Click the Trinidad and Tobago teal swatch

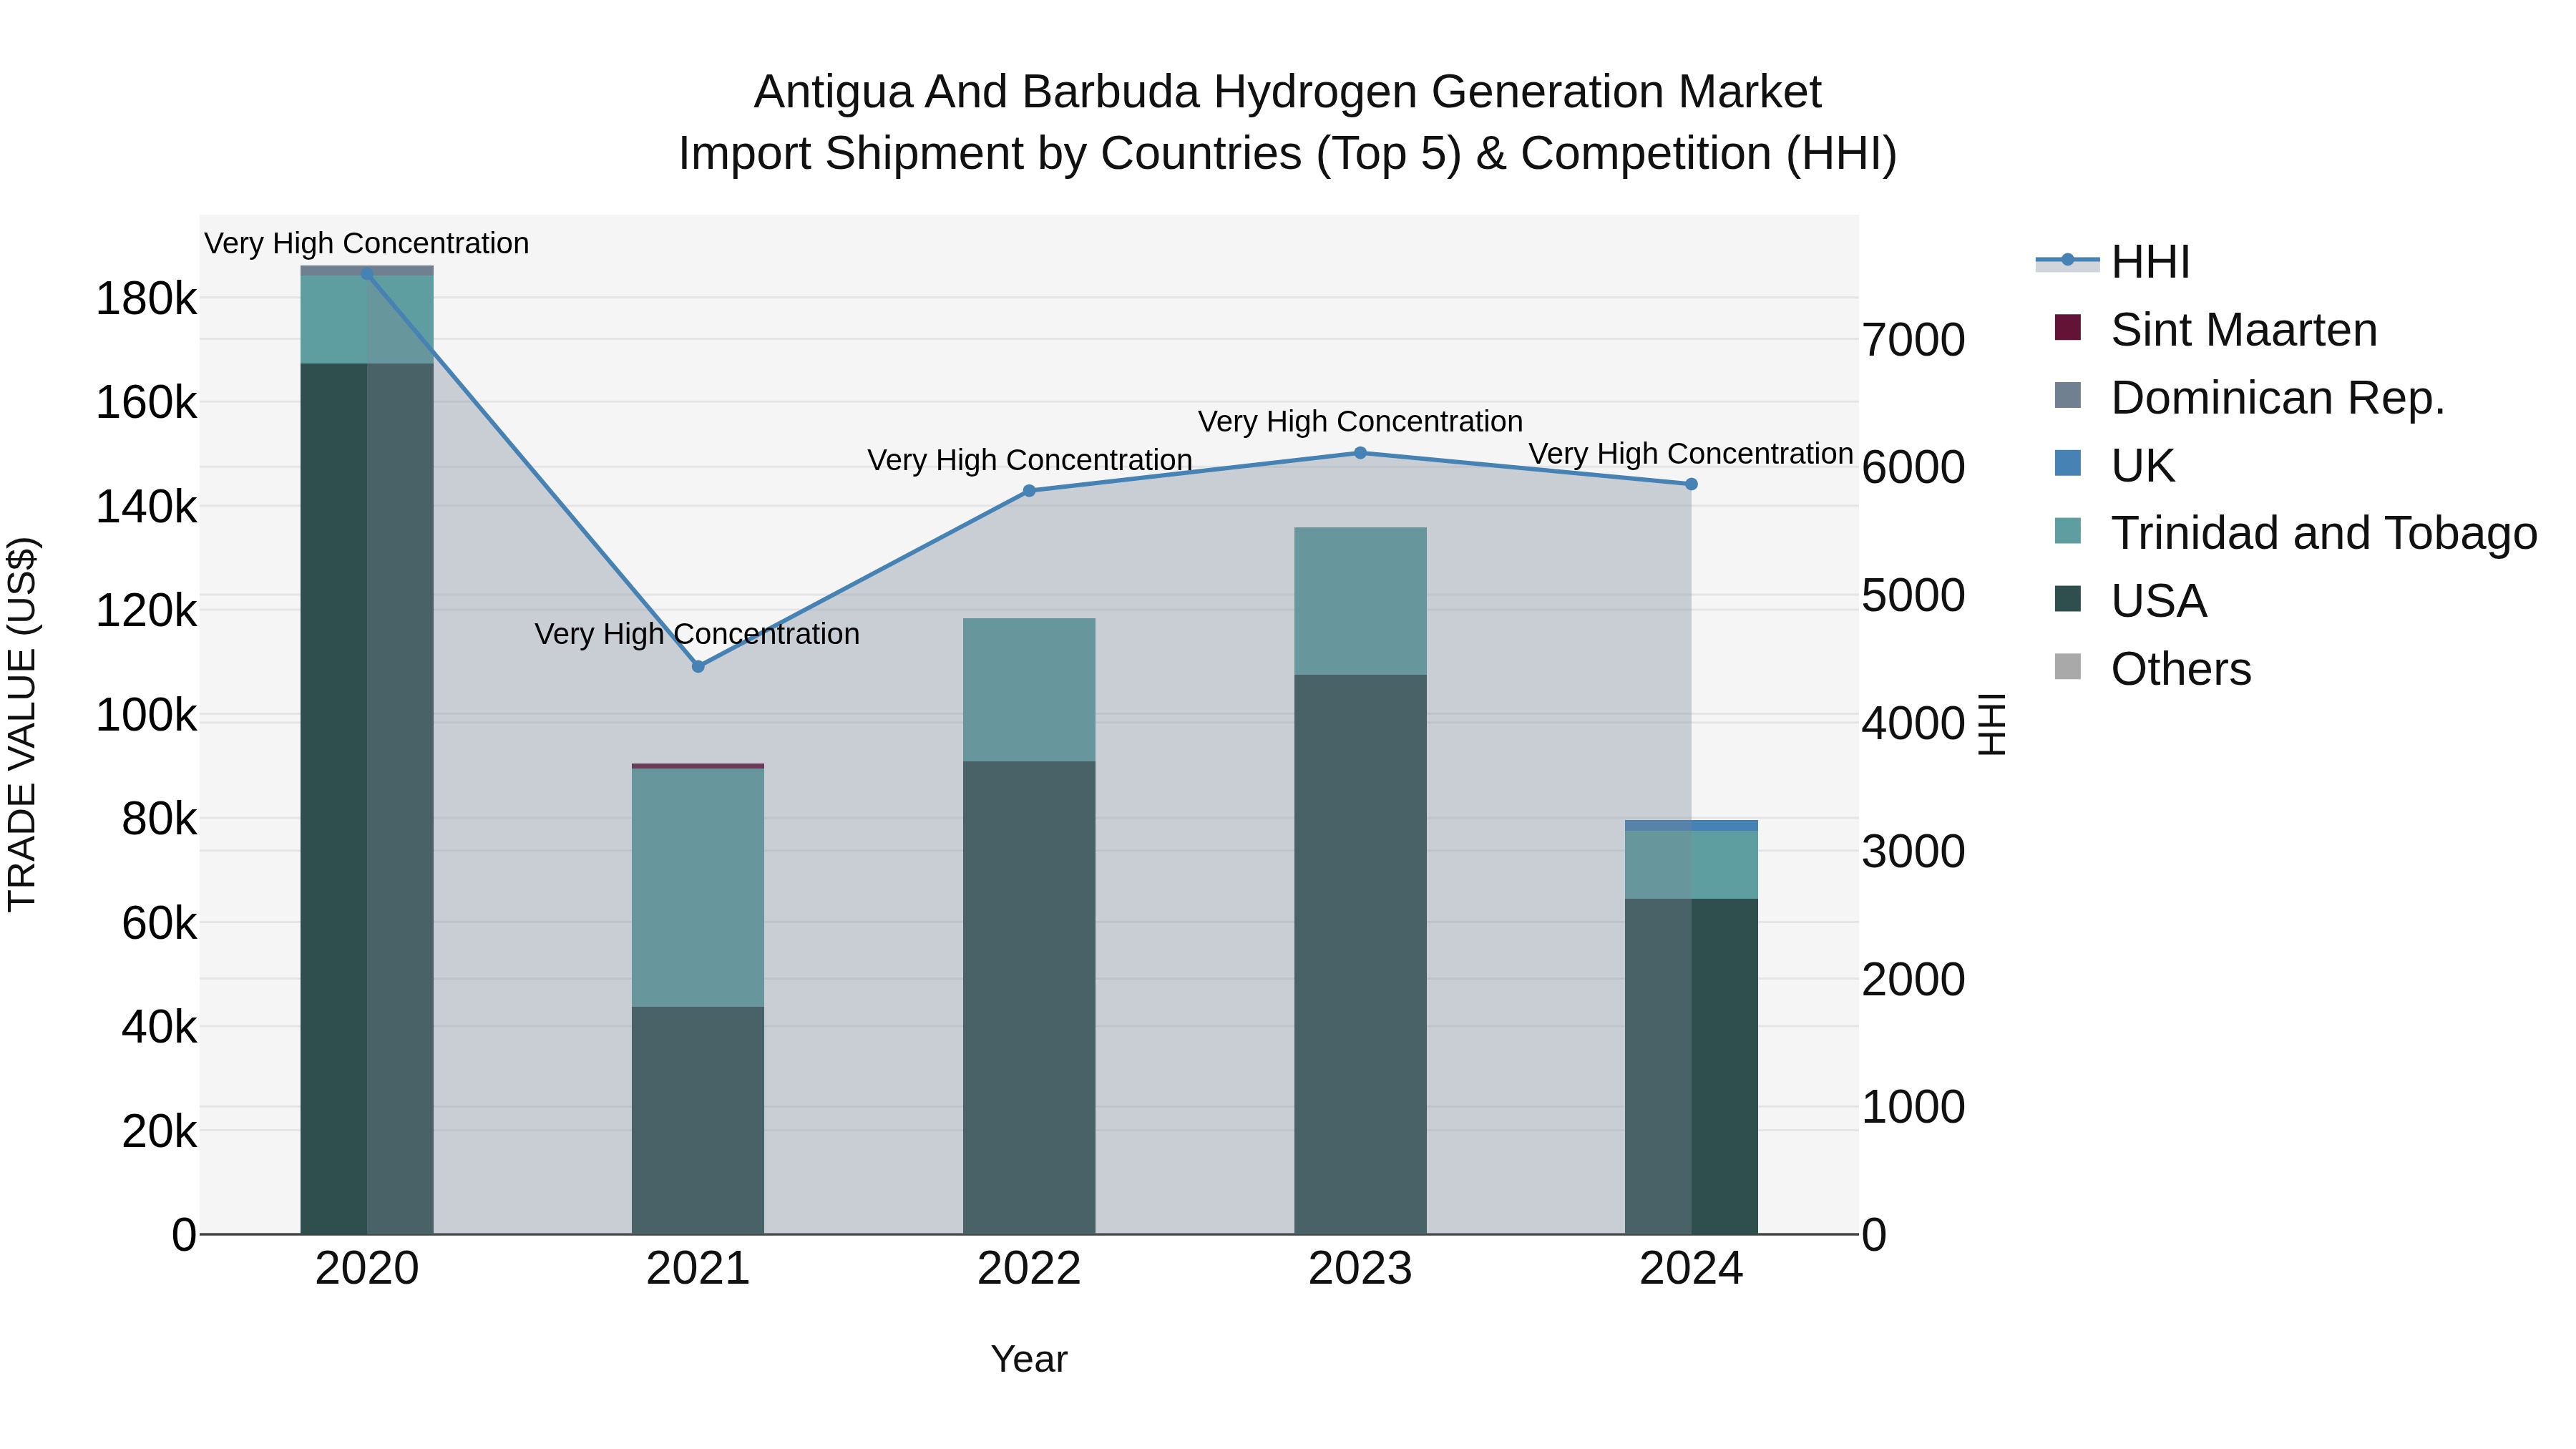[2067, 531]
